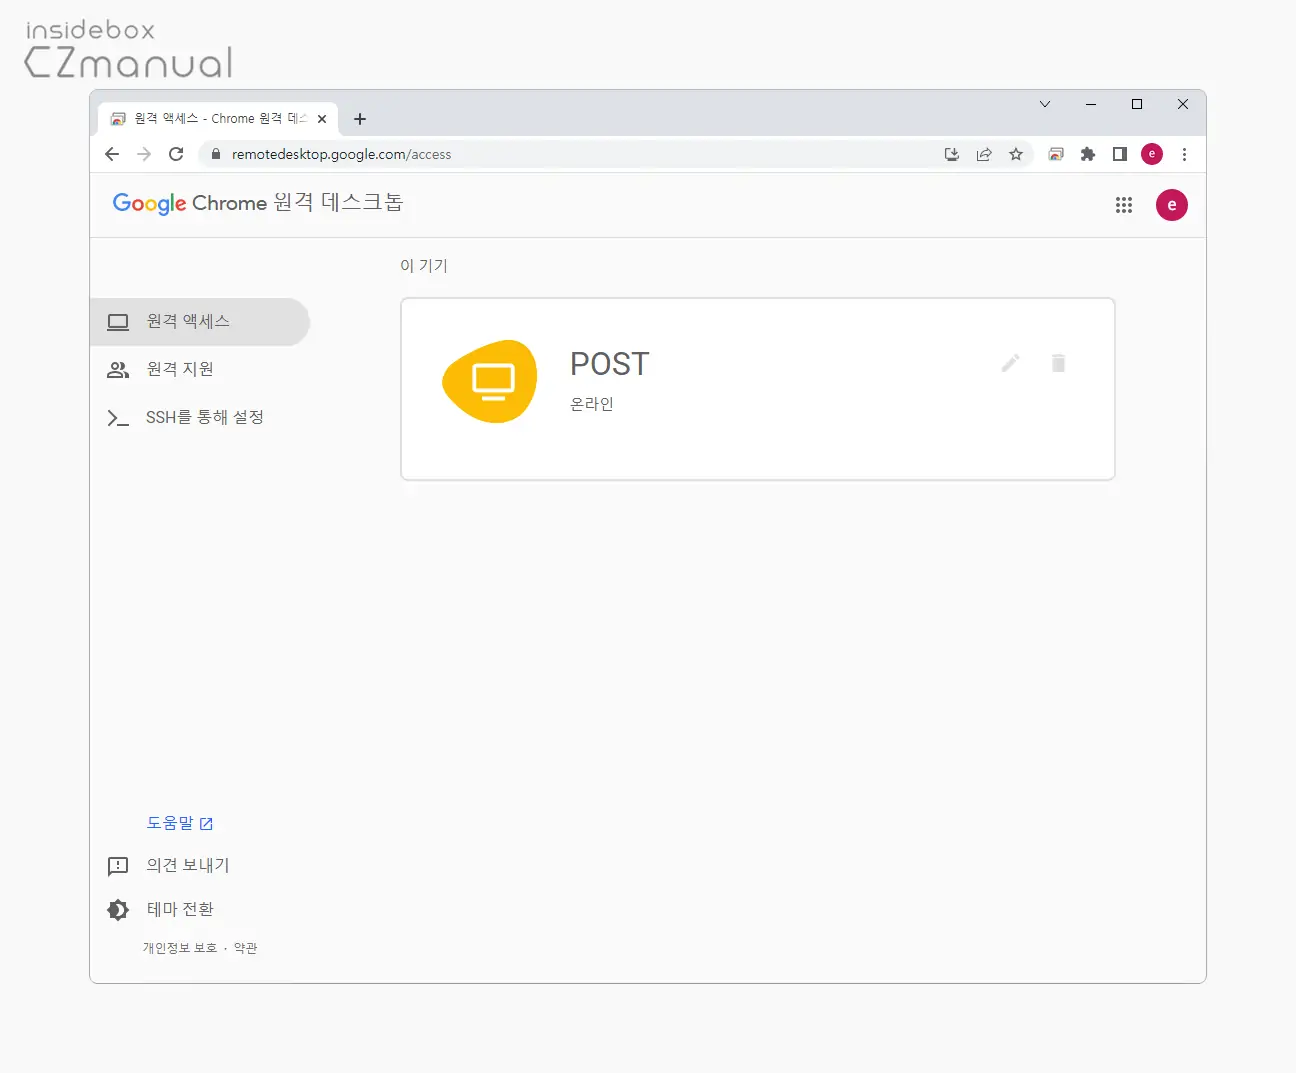
Task: Minimize the Chrome window
Action: (1091, 104)
